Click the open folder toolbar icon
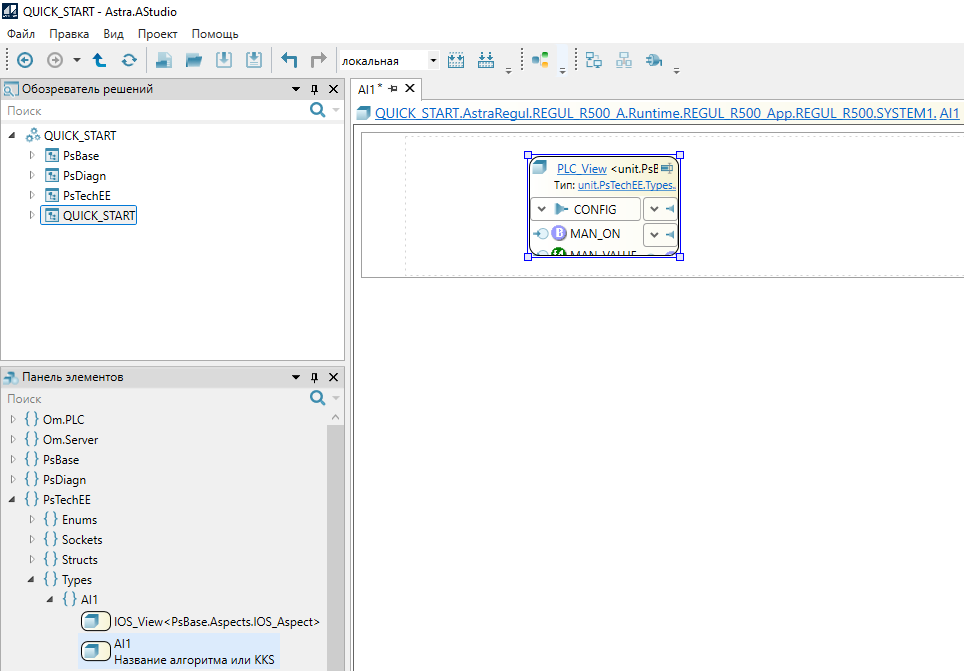 coord(194,60)
